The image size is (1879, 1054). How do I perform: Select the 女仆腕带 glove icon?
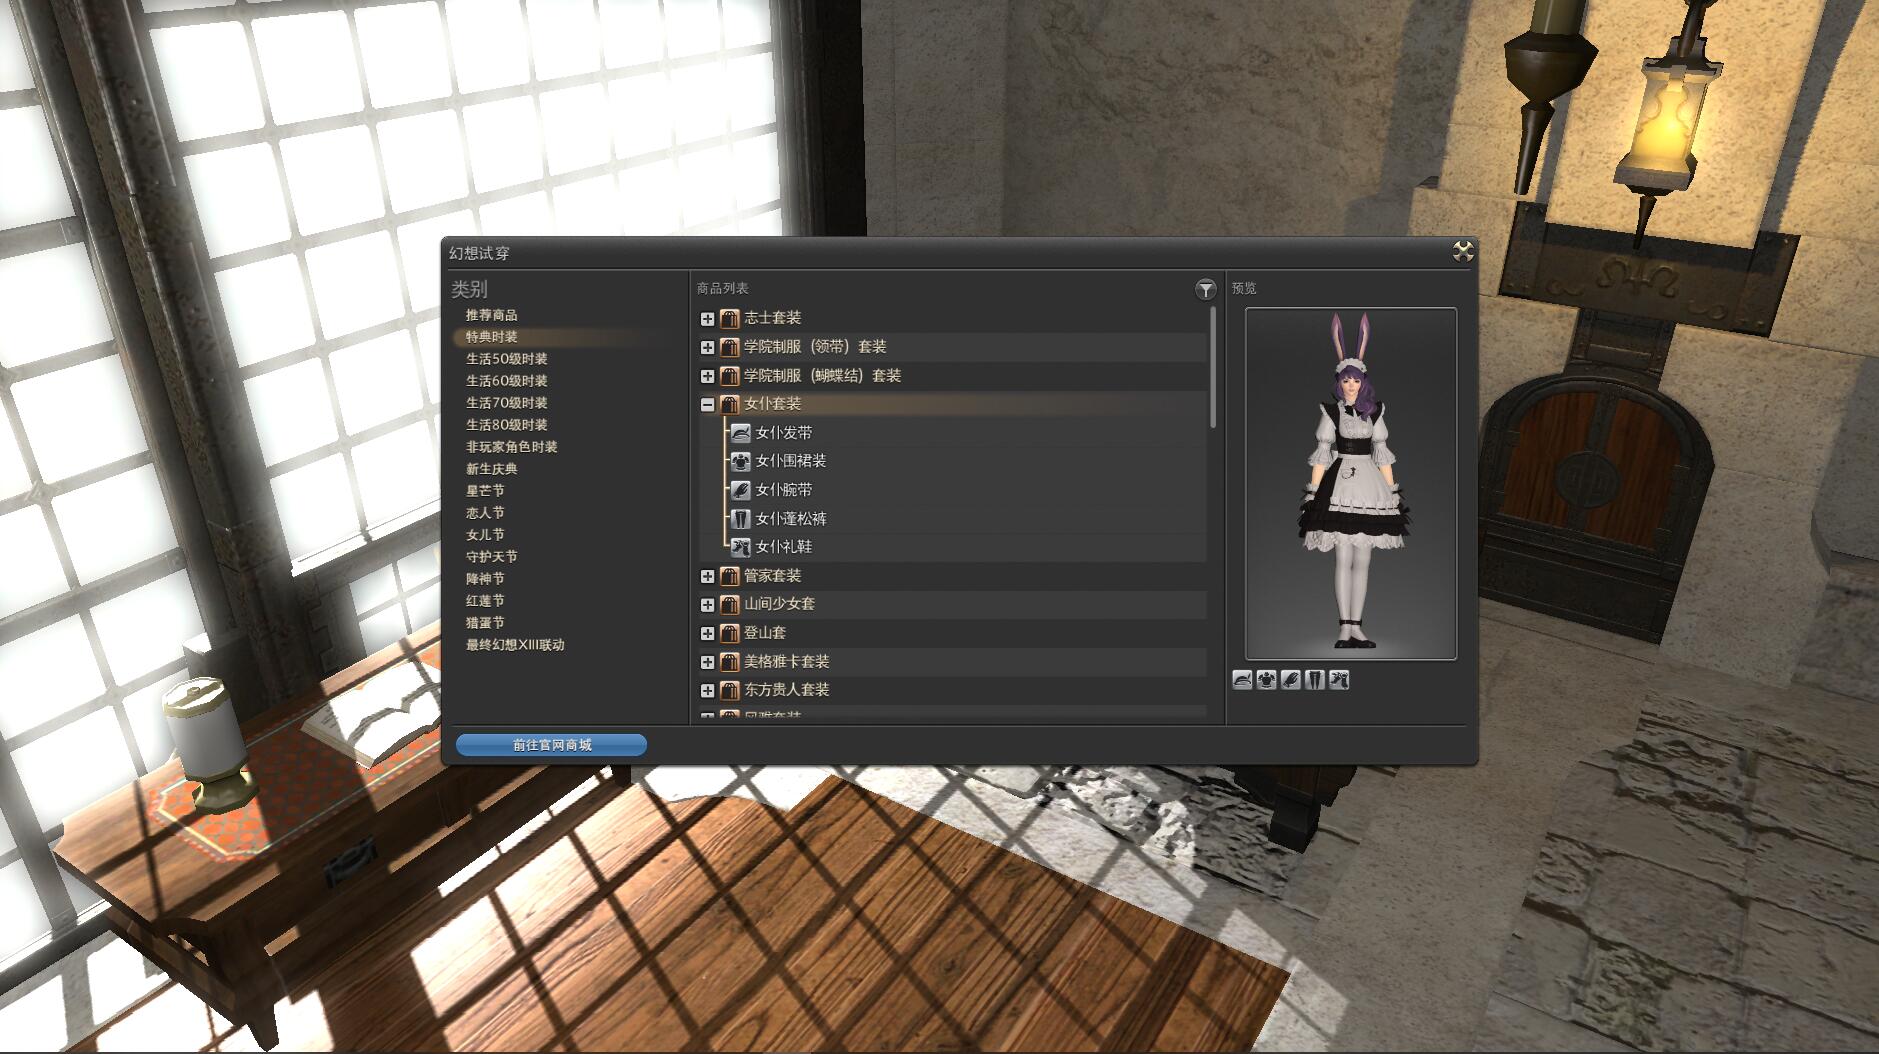click(740, 490)
